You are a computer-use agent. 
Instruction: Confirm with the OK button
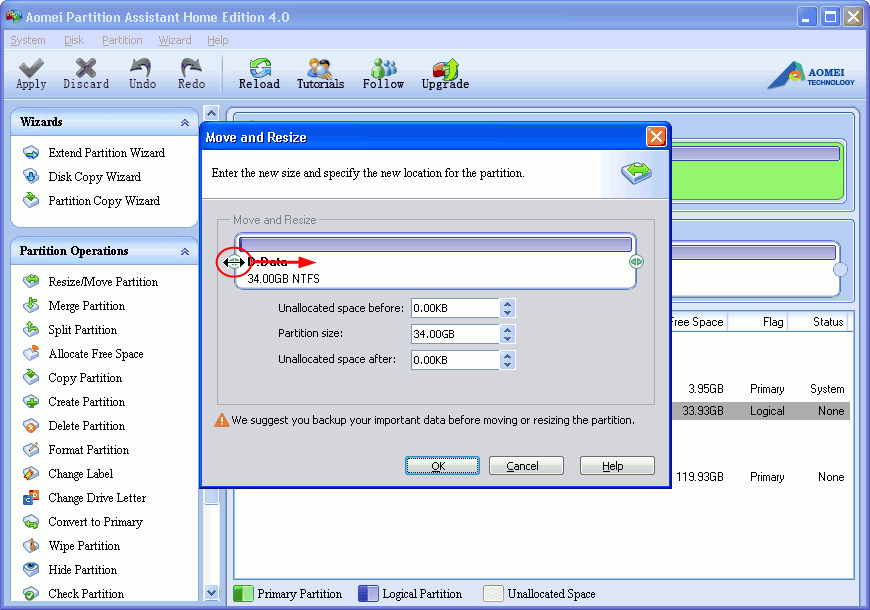click(x=442, y=466)
